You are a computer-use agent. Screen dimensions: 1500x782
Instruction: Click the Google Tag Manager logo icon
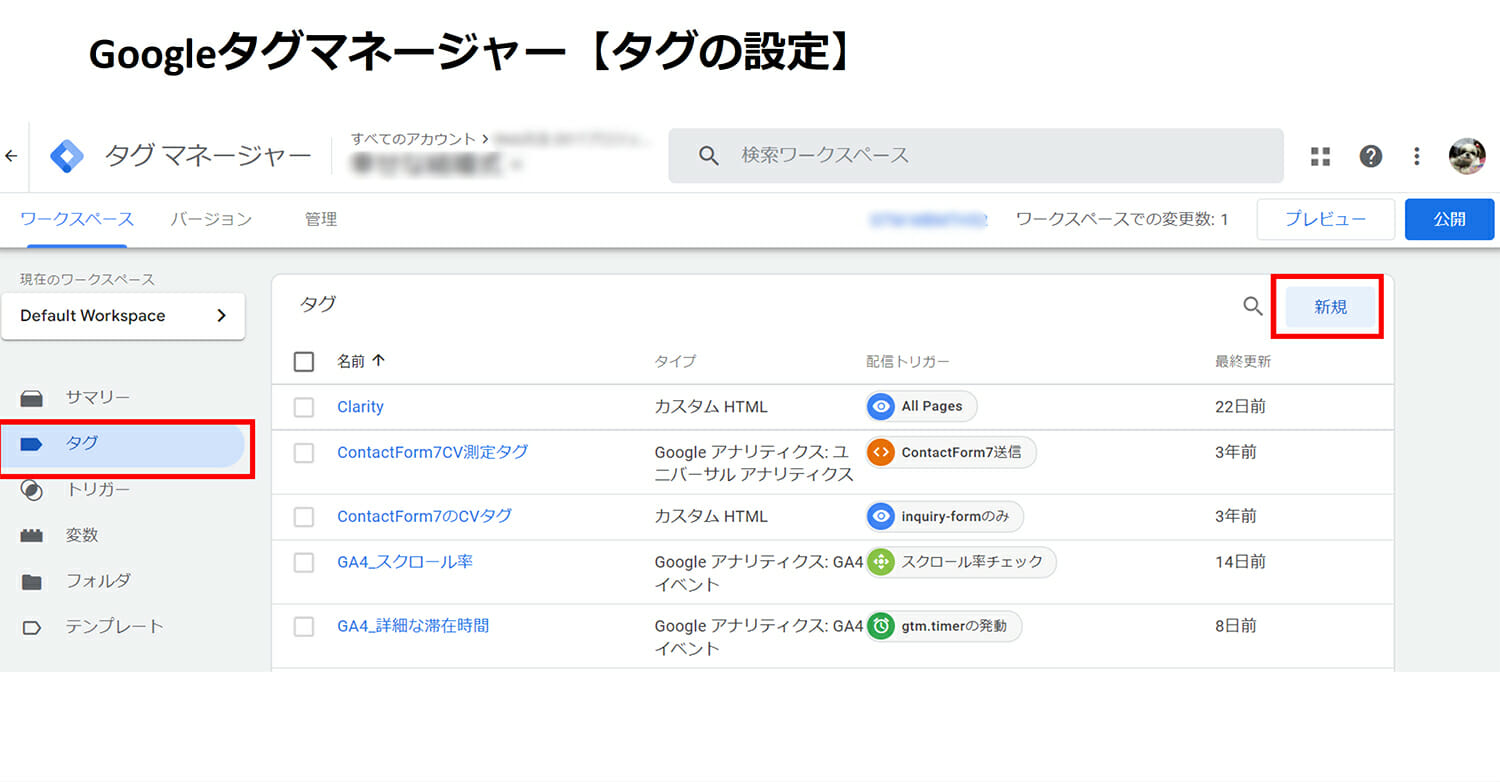pos(68,156)
